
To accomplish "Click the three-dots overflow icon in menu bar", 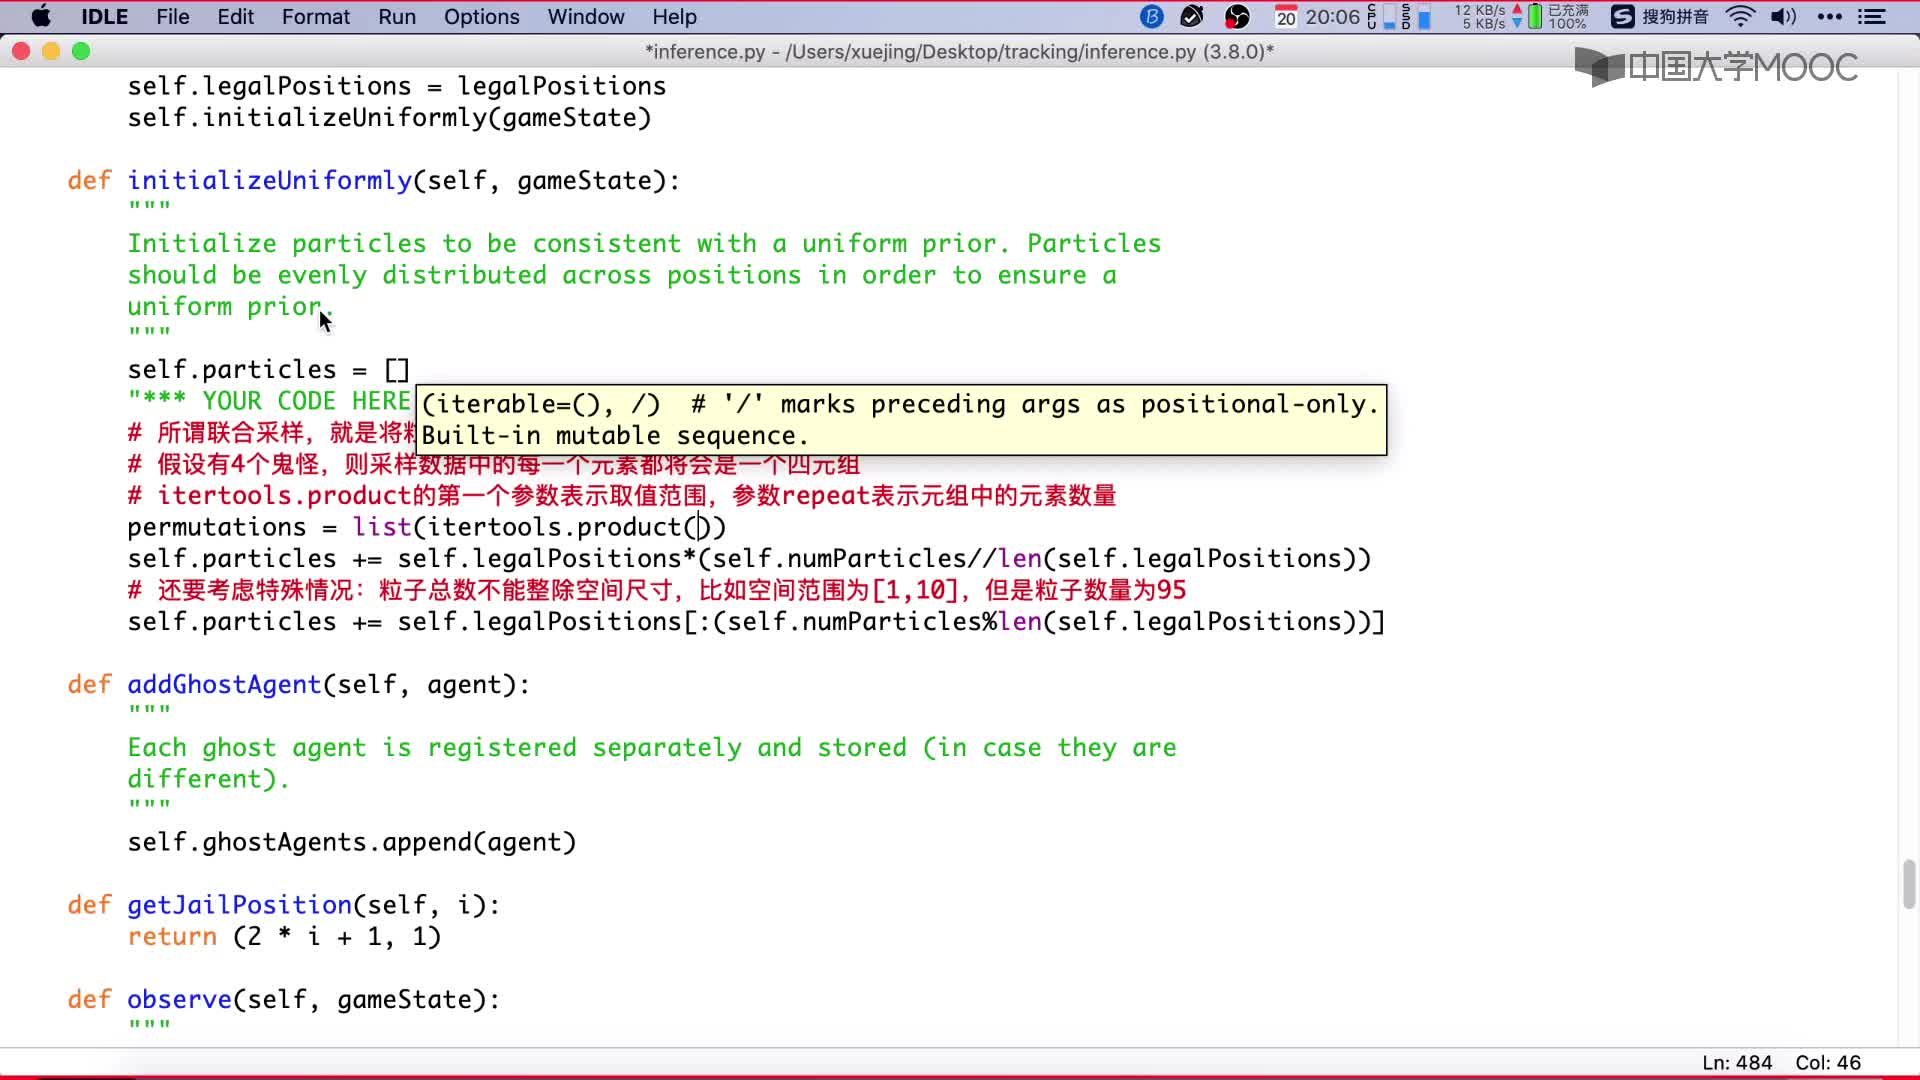I will point(1830,17).
